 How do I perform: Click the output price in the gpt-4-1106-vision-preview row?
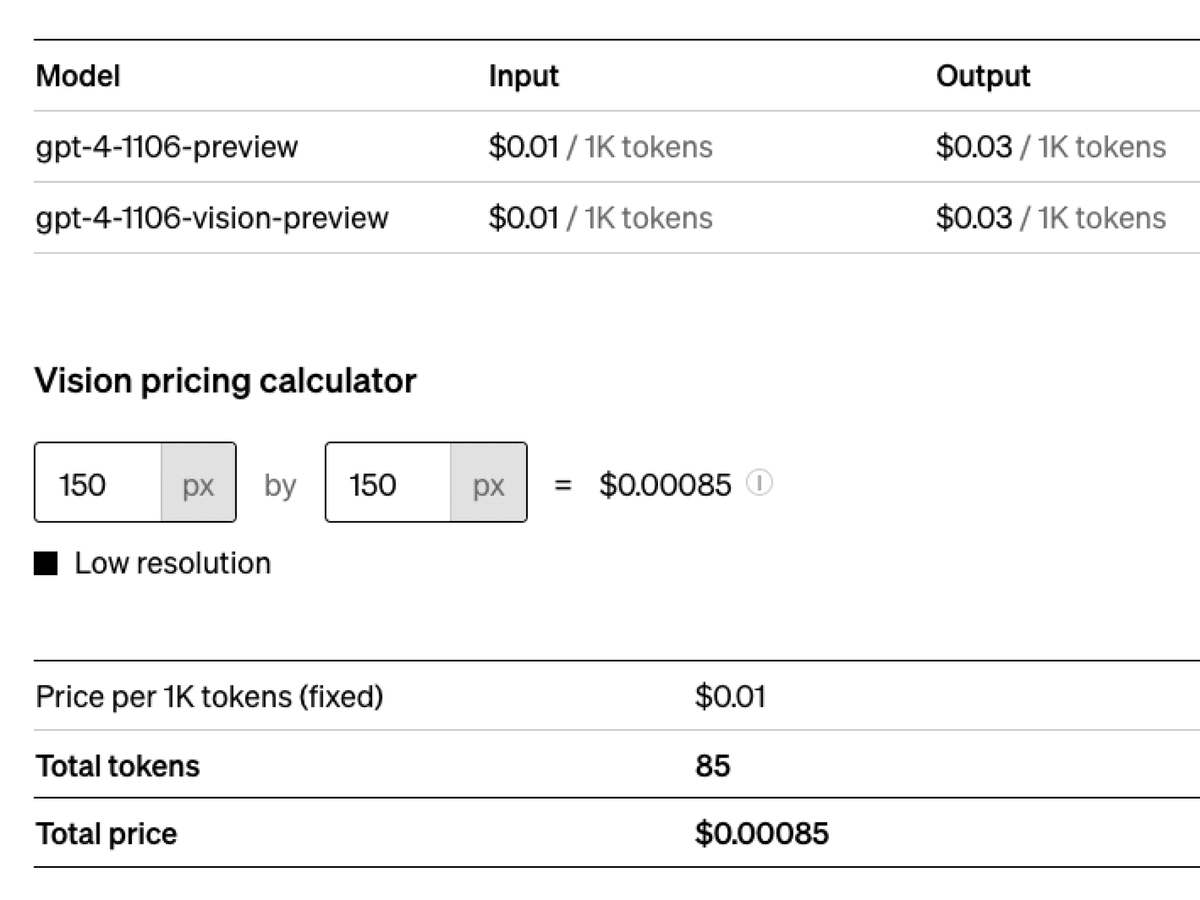(x=1051, y=218)
